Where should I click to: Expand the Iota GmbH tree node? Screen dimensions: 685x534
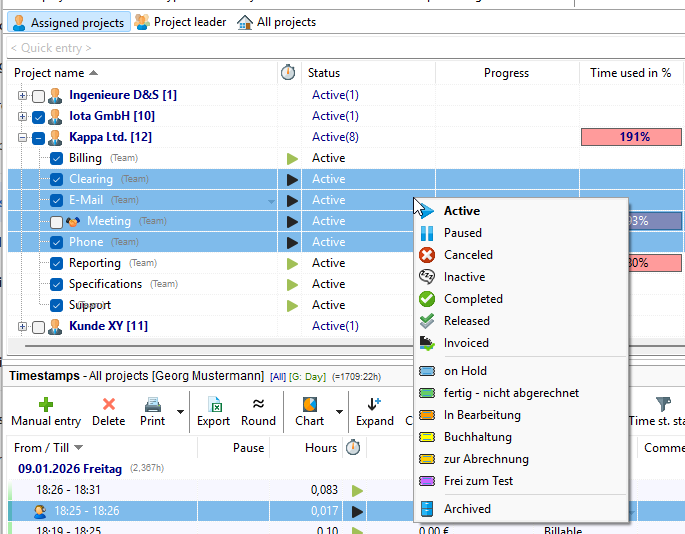click(22, 117)
